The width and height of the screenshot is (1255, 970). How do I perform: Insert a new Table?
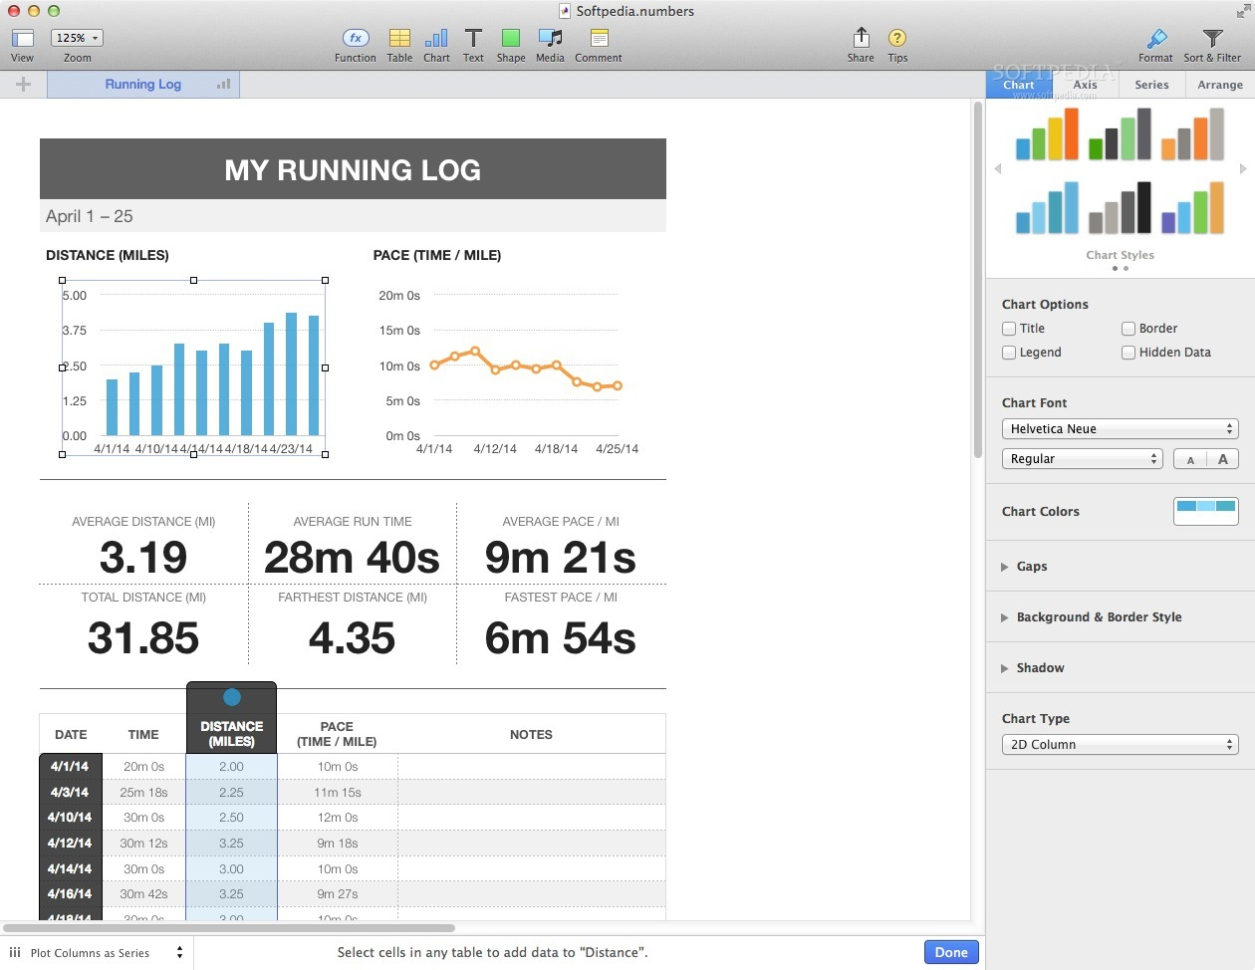(399, 40)
